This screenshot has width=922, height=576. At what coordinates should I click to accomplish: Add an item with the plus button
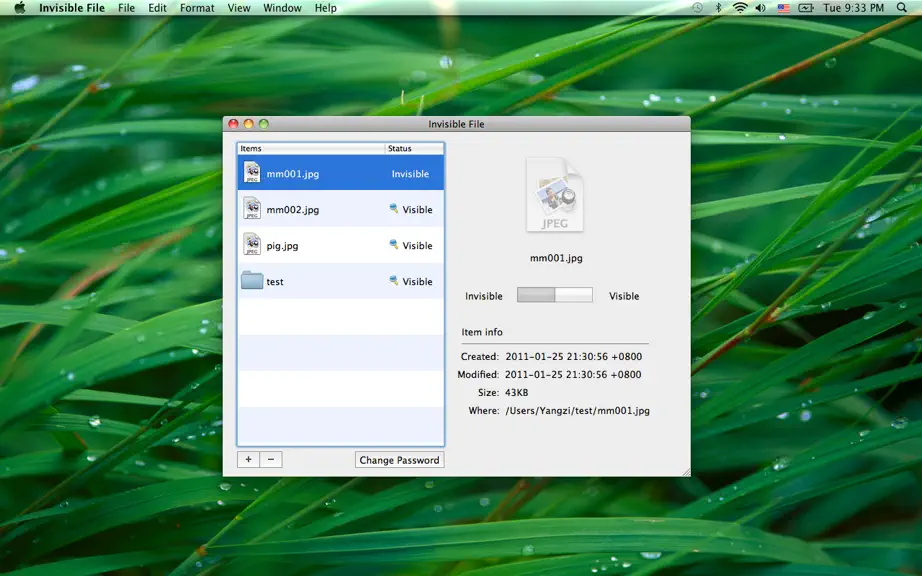[248, 460]
